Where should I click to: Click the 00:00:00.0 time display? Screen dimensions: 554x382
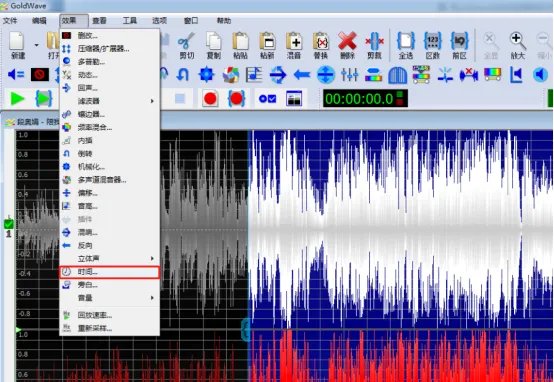tap(365, 99)
